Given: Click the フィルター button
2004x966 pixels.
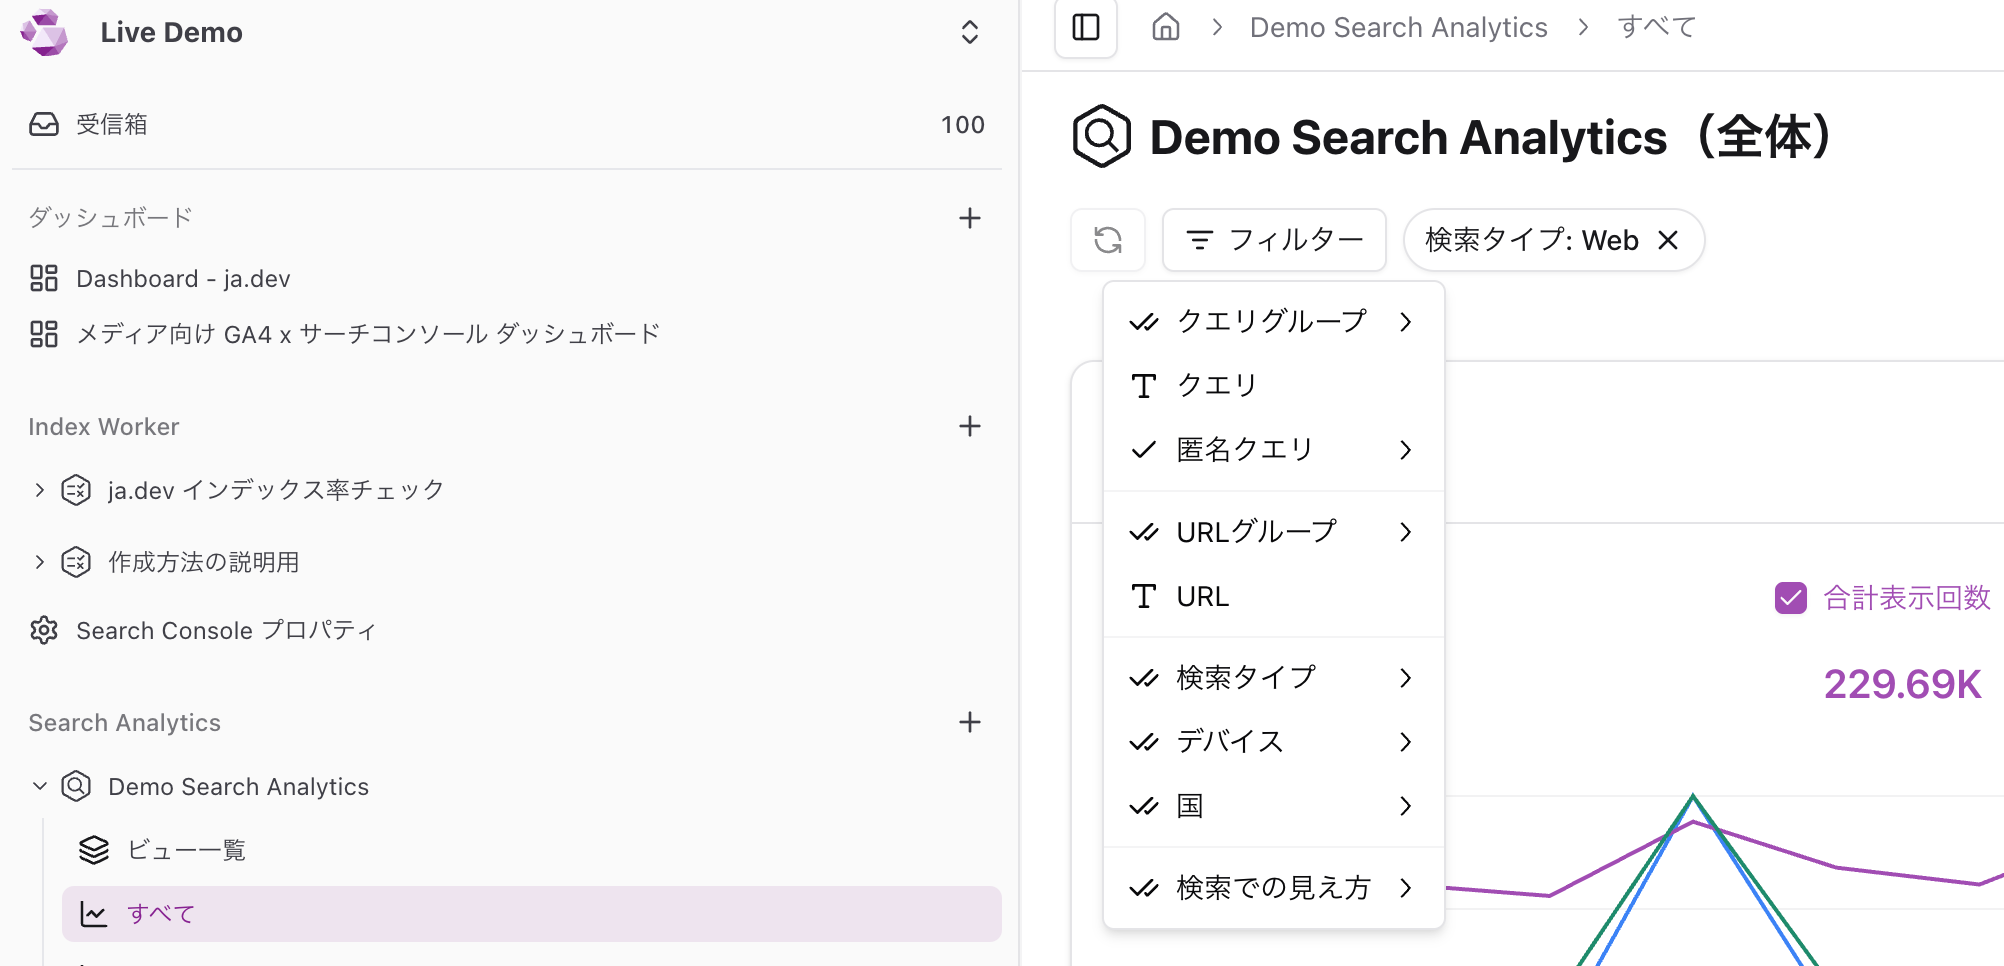Looking at the screenshot, I should tap(1274, 240).
